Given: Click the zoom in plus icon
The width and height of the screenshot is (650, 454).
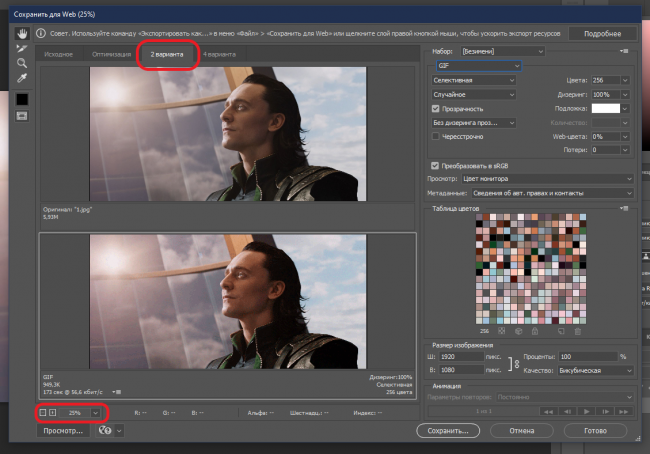Looking at the screenshot, I should coord(53,413).
